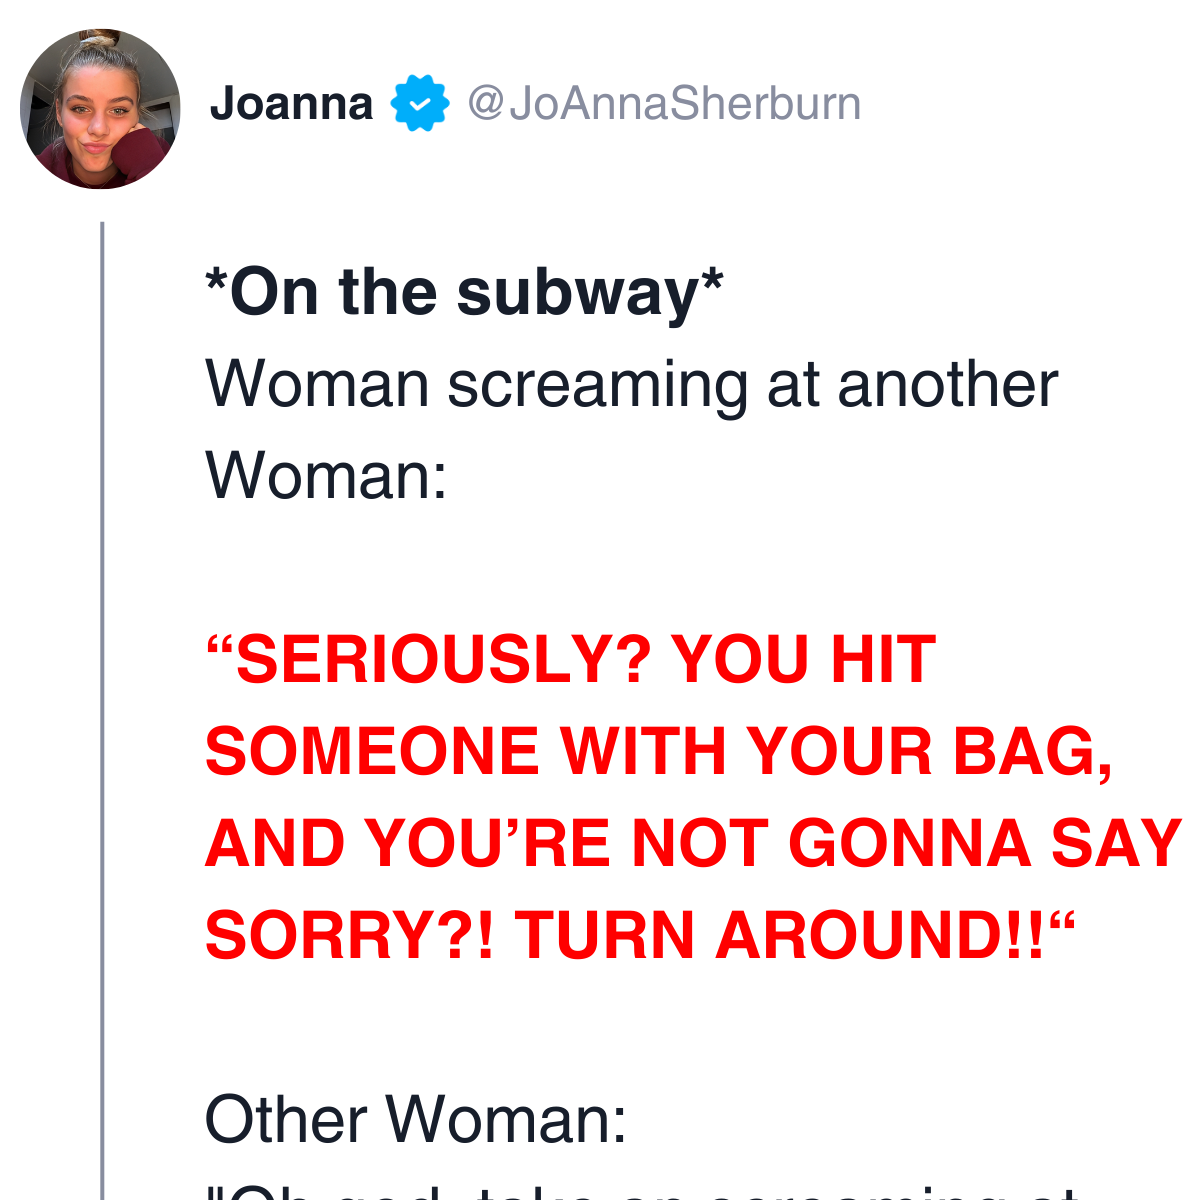Click the red word "BAG,"

coord(1032,754)
